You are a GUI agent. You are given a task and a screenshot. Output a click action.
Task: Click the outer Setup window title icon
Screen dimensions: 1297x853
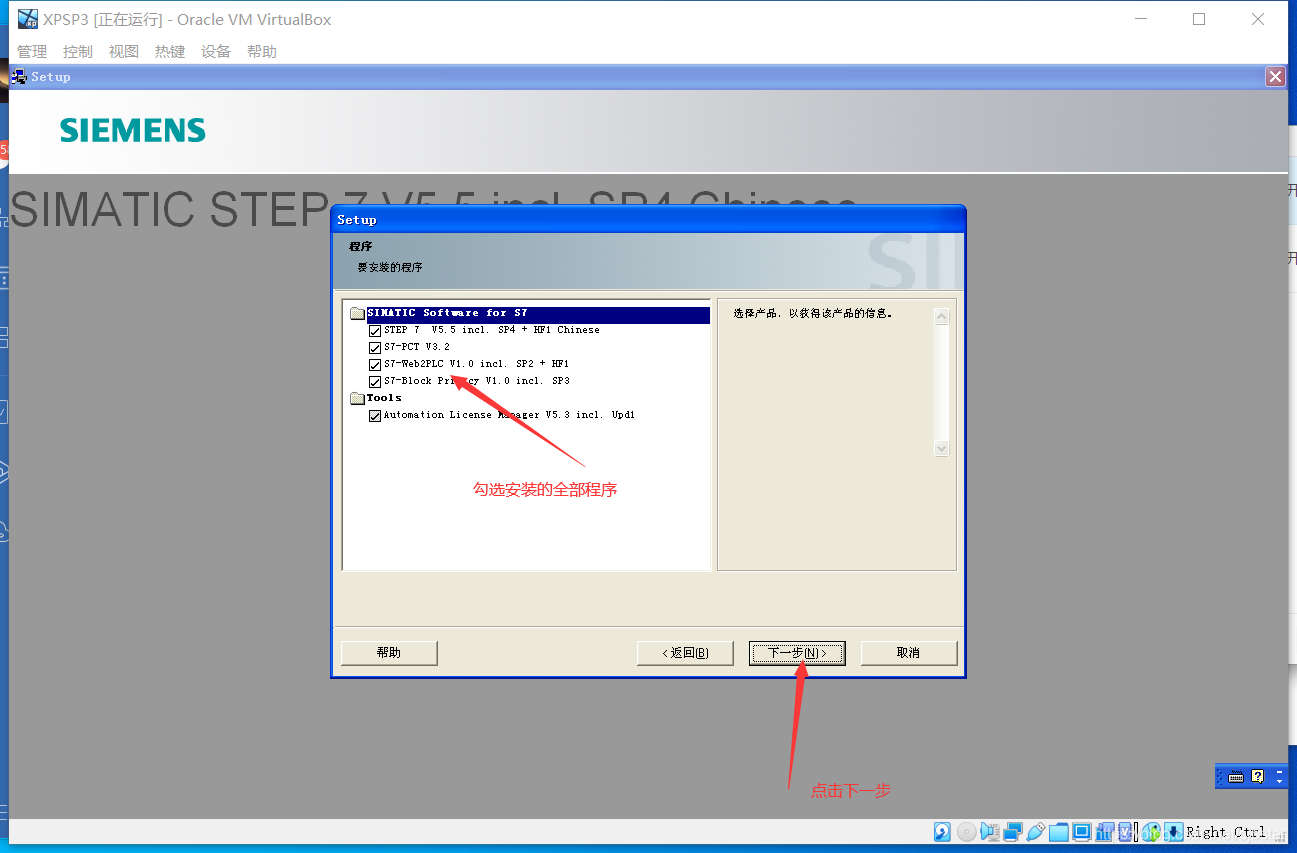20,76
